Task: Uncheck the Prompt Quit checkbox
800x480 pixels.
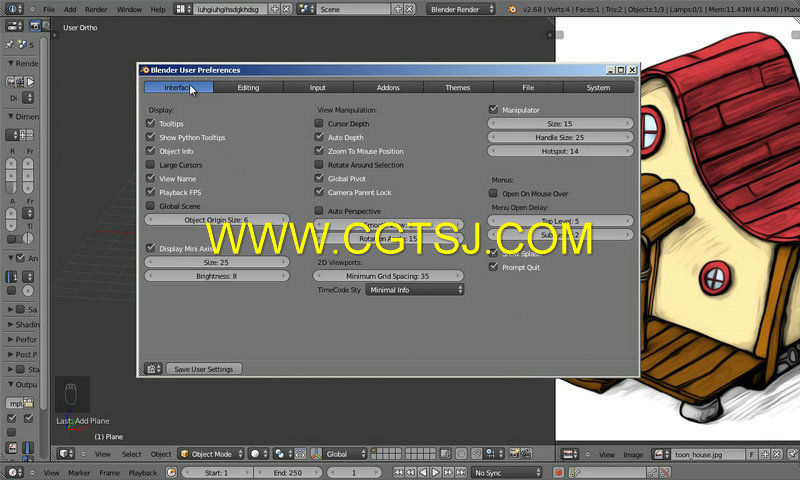Action: tap(493, 267)
